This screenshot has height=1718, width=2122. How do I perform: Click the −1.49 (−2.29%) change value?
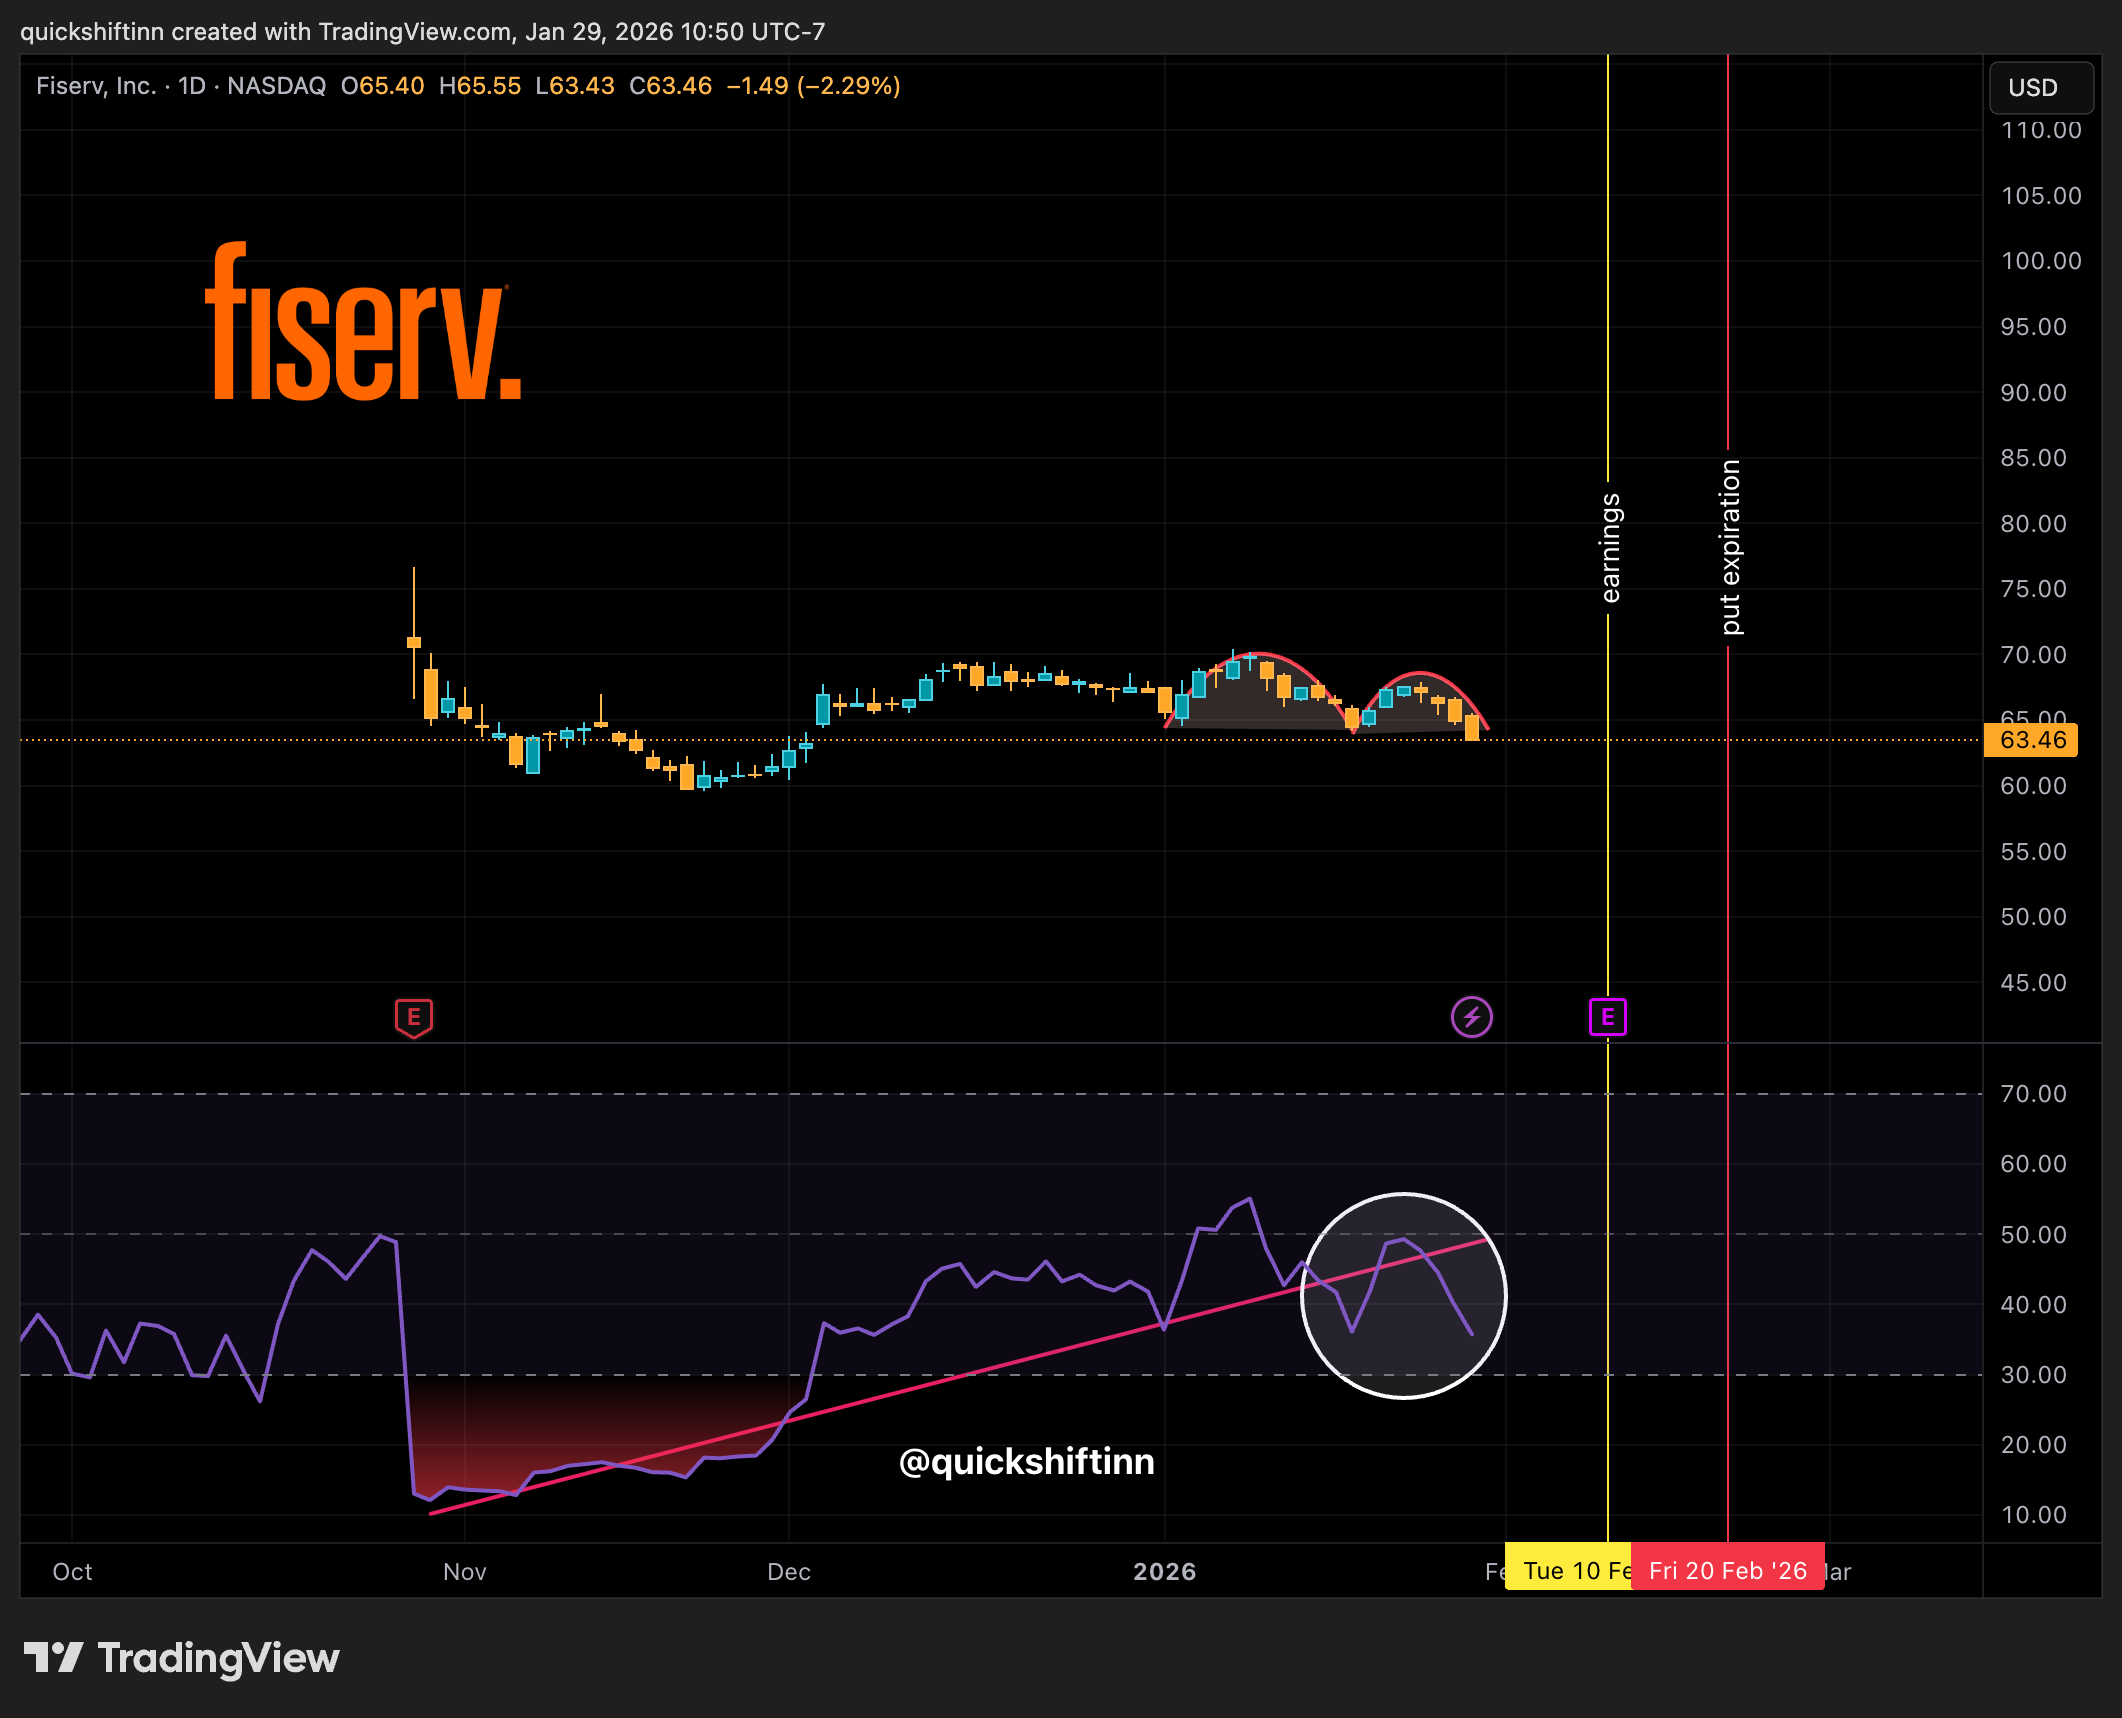pos(813,86)
